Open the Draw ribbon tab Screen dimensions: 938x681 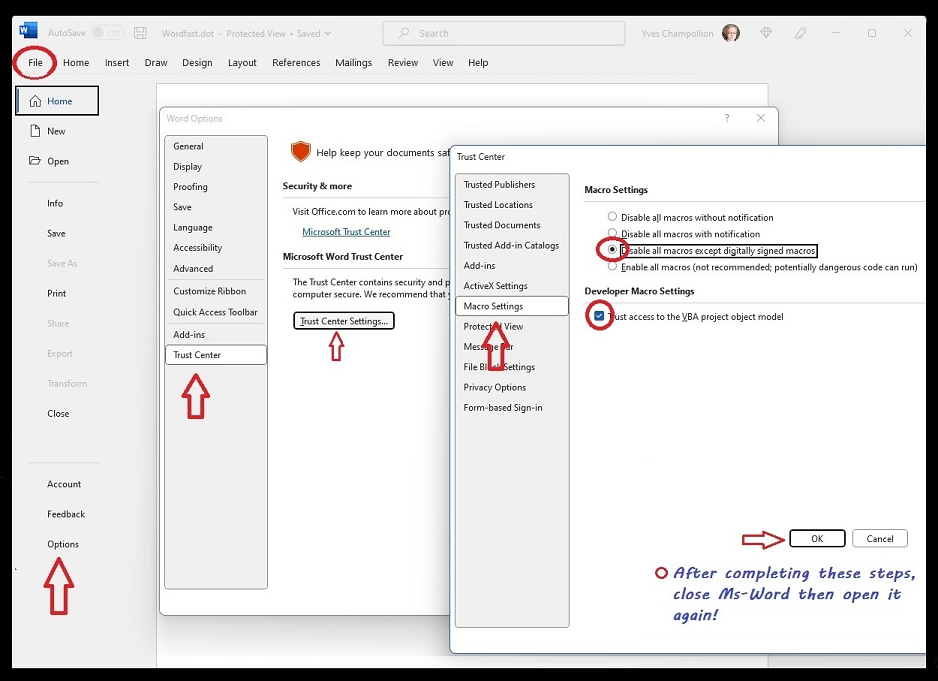point(156,62)
